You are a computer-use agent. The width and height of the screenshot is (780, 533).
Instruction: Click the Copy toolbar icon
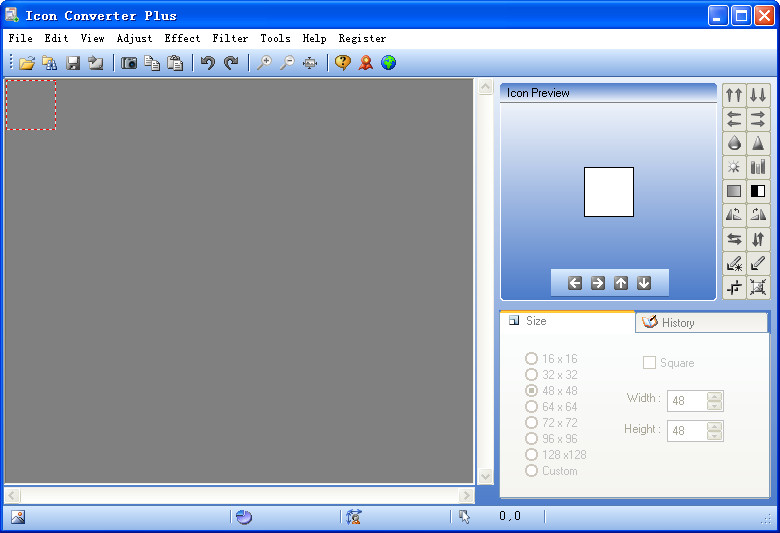pos(152,63)
